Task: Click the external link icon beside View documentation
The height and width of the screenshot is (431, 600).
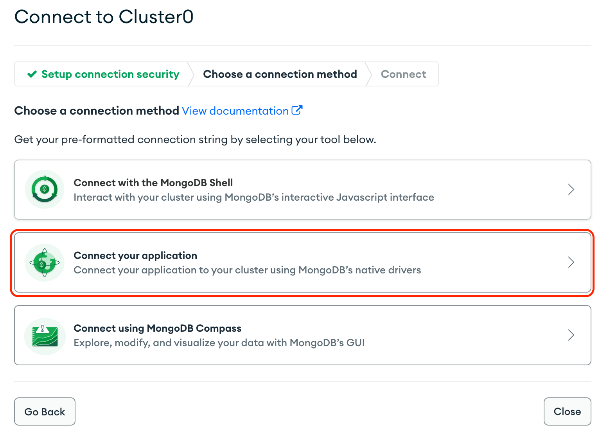Action: 297,111
